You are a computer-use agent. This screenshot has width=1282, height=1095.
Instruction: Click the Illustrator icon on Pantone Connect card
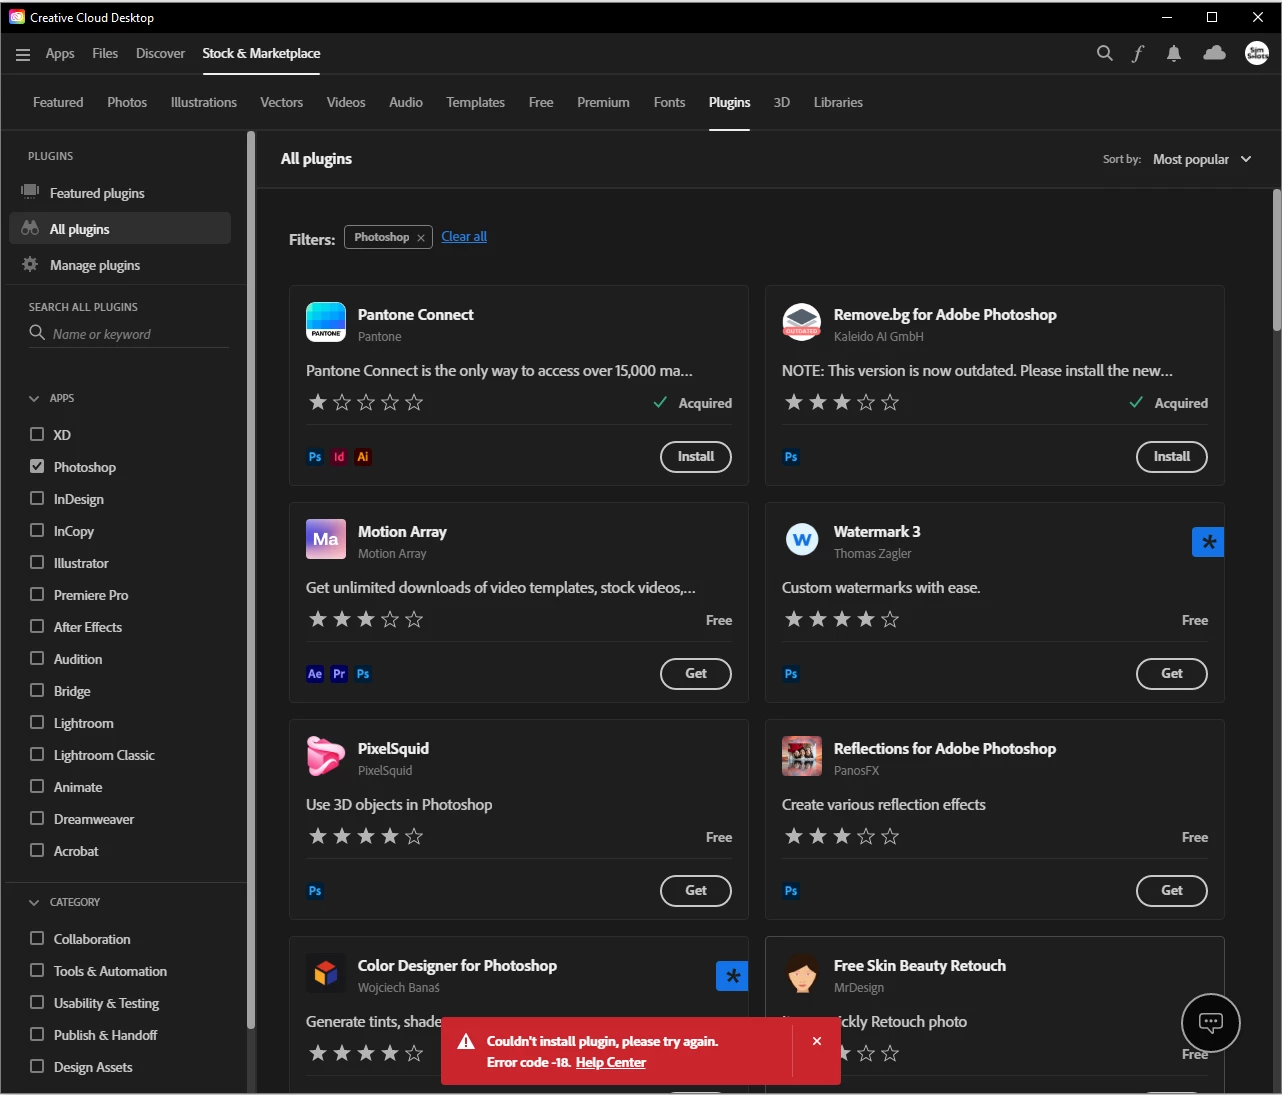[363, 457]
